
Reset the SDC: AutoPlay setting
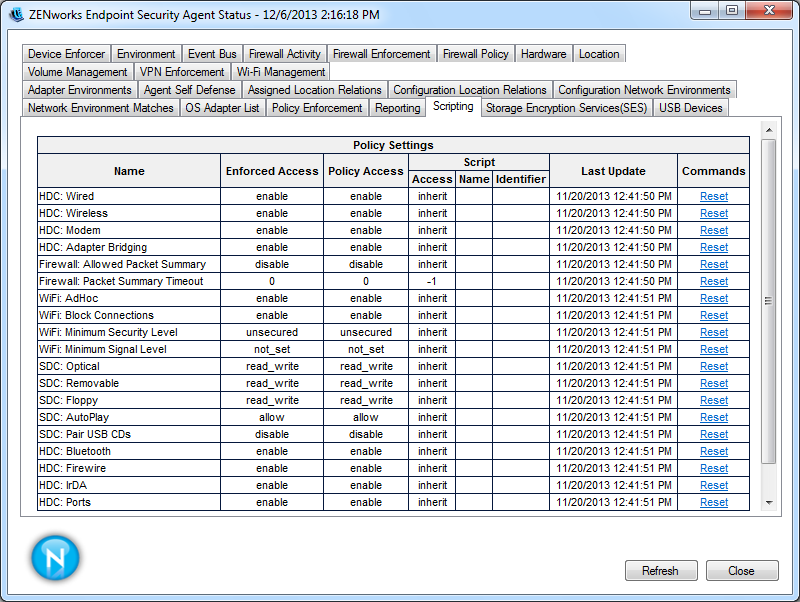pos(714,417)
